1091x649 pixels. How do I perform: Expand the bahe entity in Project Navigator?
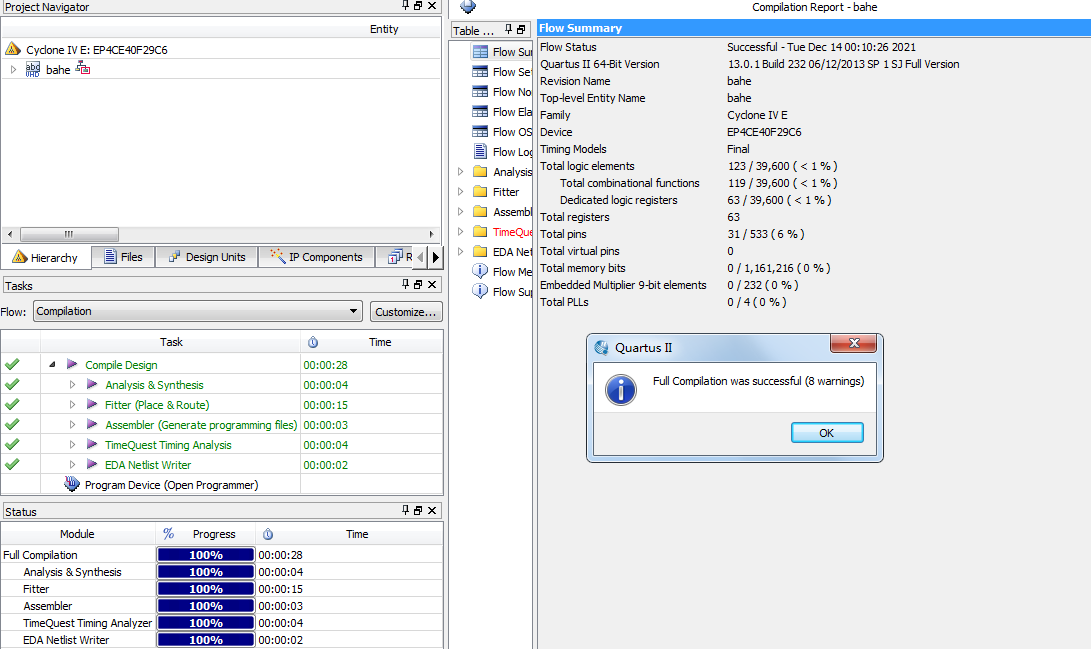coord(13,70)
